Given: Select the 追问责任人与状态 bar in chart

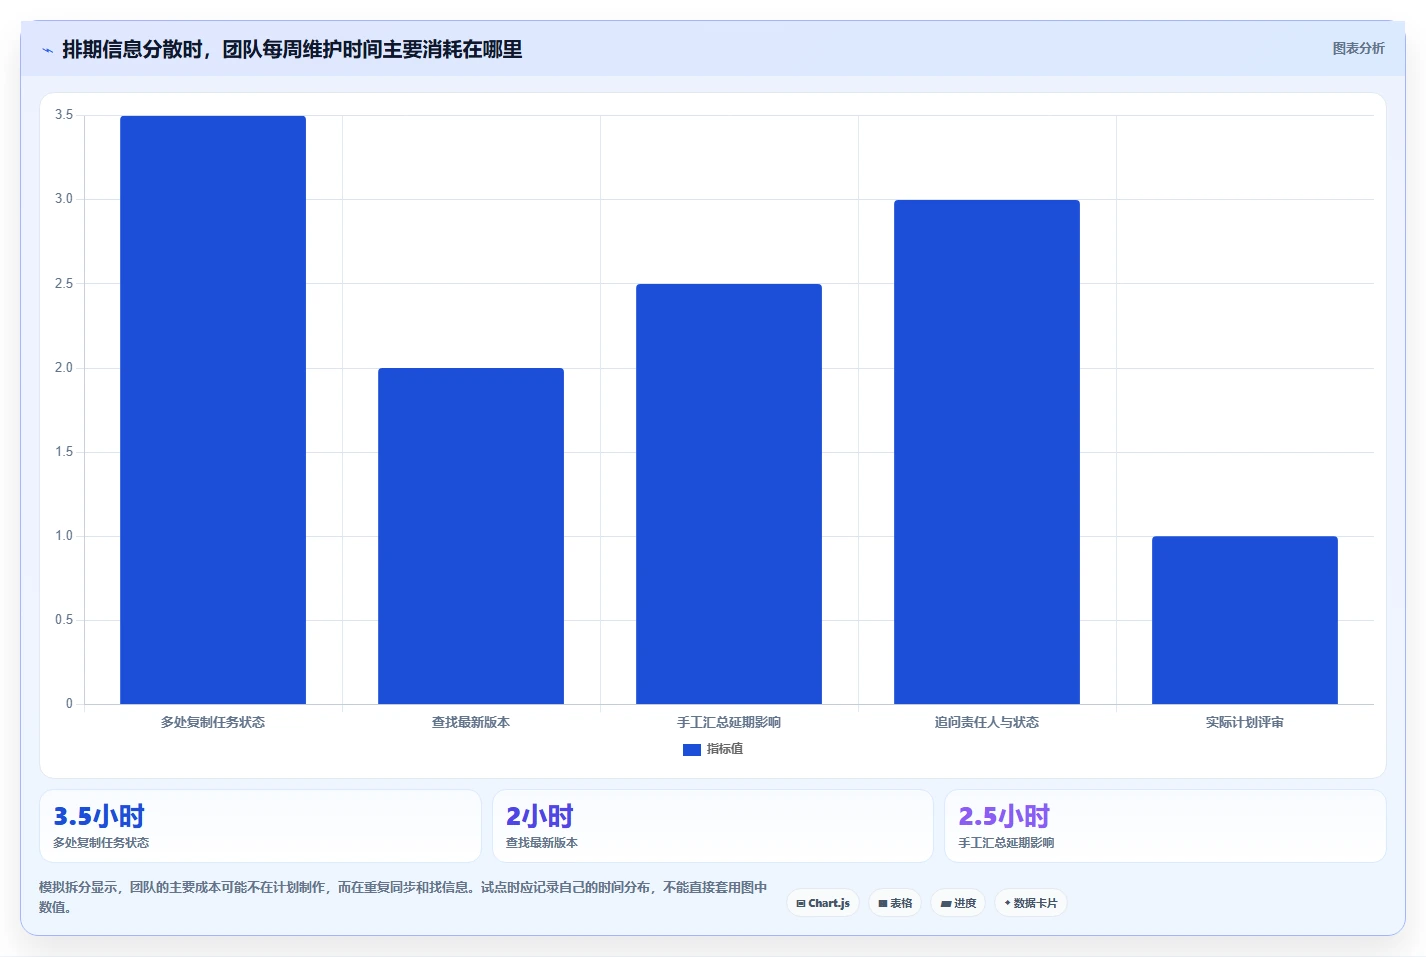Looking at the screenshot, I should pyautogui.click(x=987, y=452).
